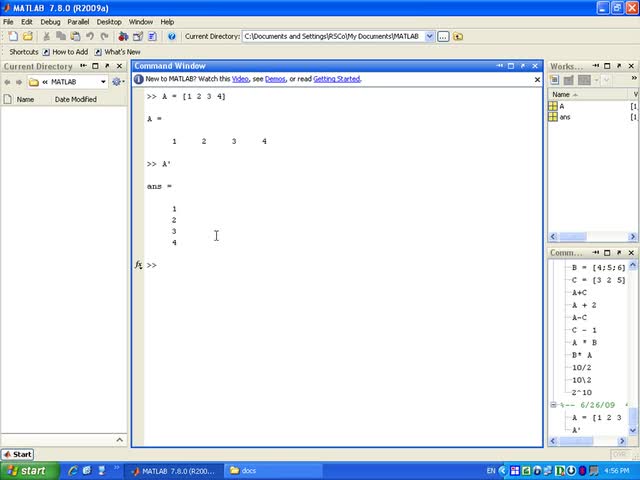The width and height of the screenshot is (640, 480).
Task: Open Simulink from the toolbar icon
Action: 123,36
